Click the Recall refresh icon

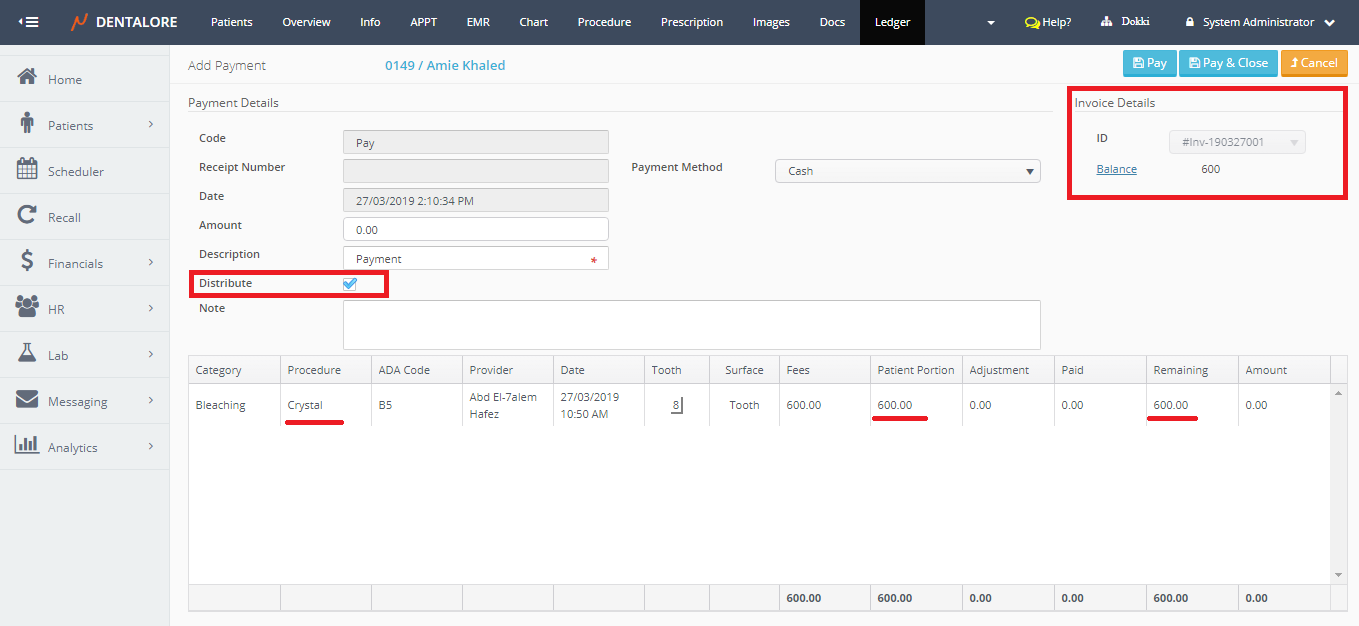(x=28, y=216)
